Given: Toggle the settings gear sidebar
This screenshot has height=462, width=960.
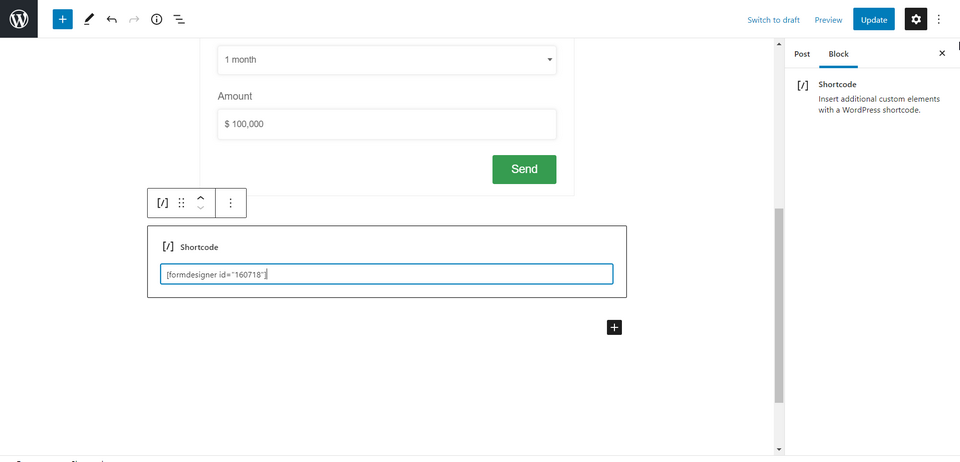Looking at the screenshot, I should [x=915, y=19].
